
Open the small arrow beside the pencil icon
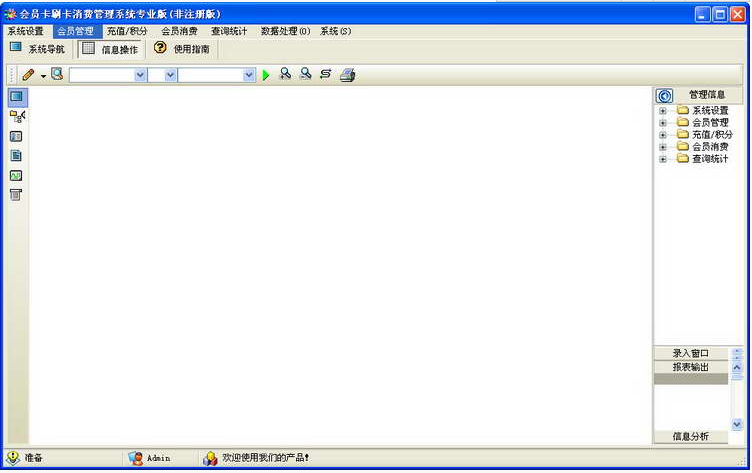43,76
